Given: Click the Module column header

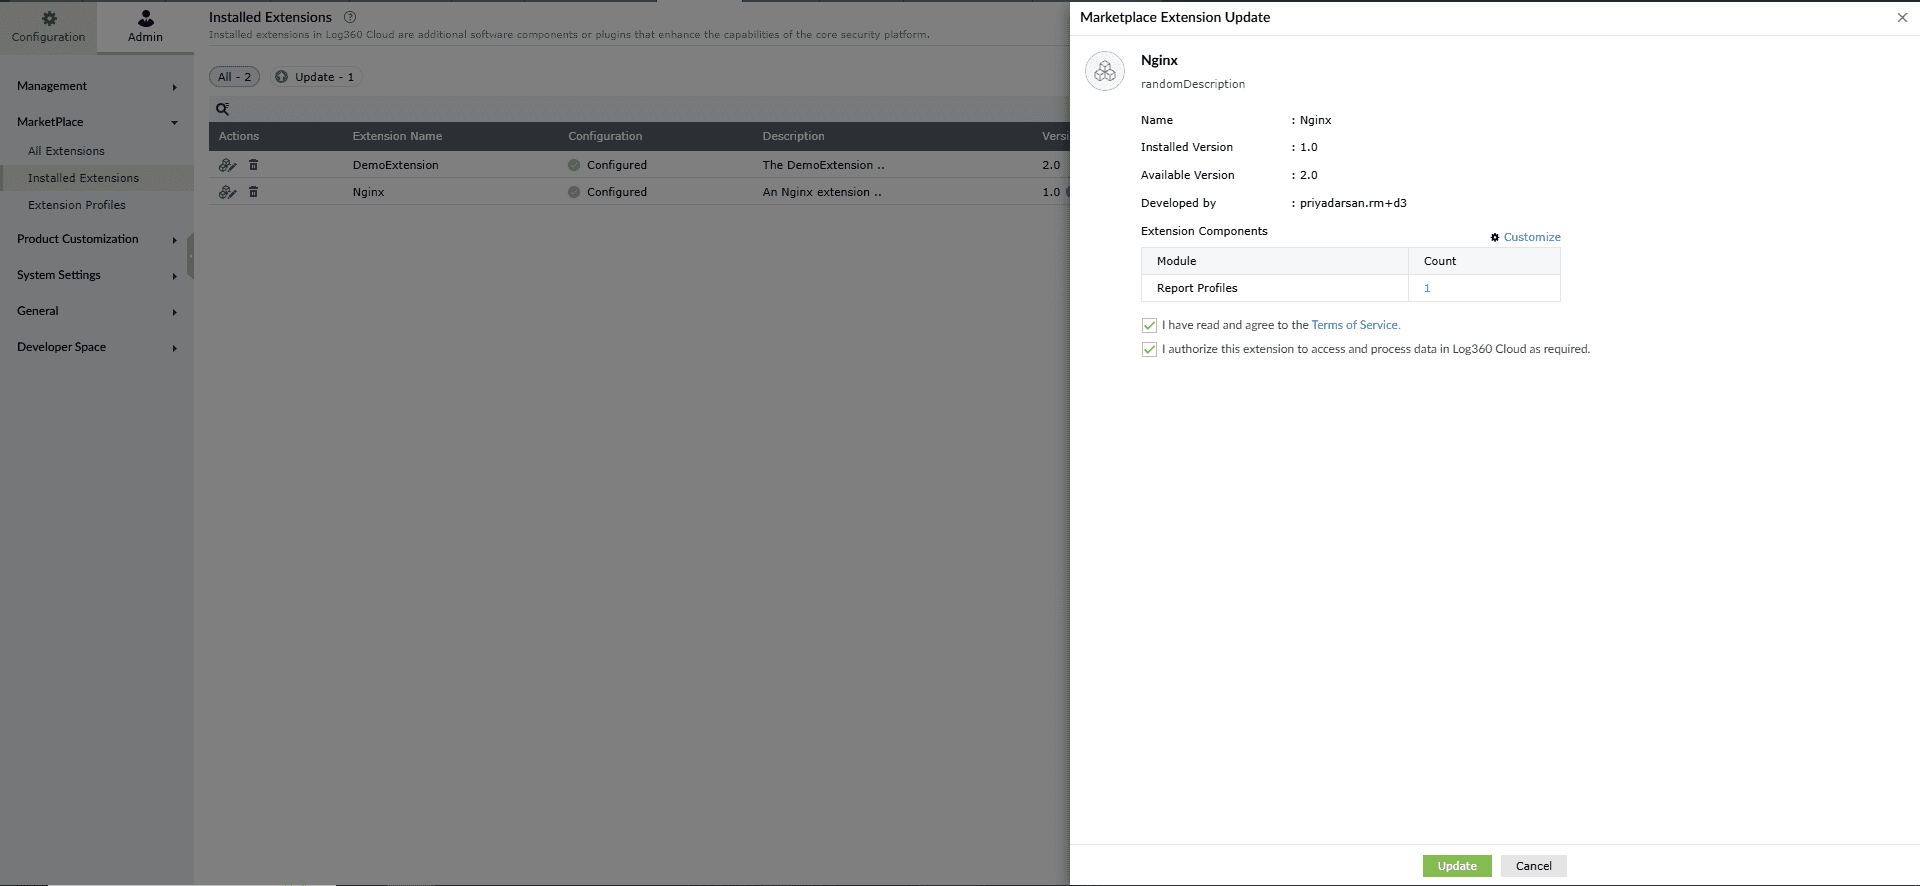Looking at the screenshot, I should [x=1176, y=261].
